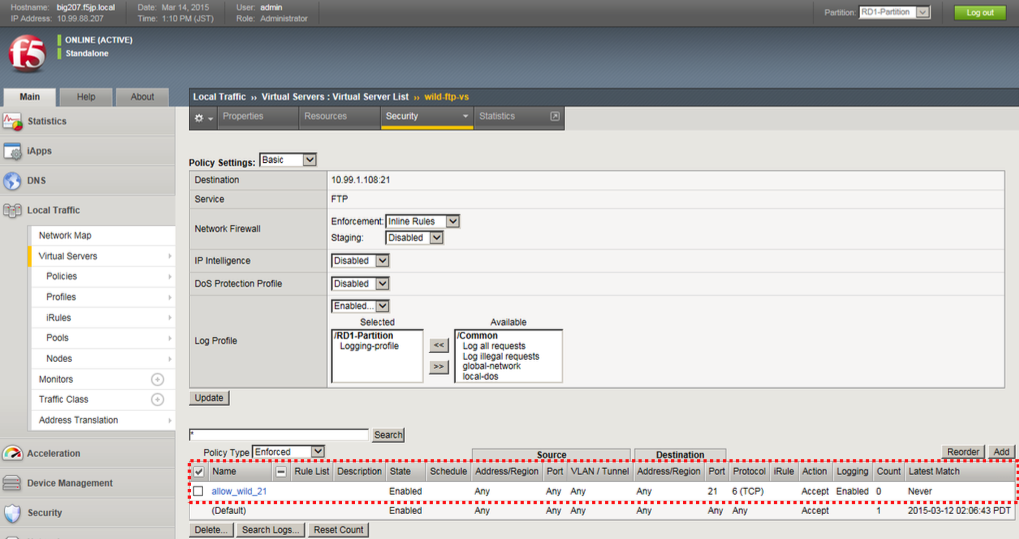Open iRules in sidebar
Viewport: 1019px width, 539px height.
click(x=58, y=318)
